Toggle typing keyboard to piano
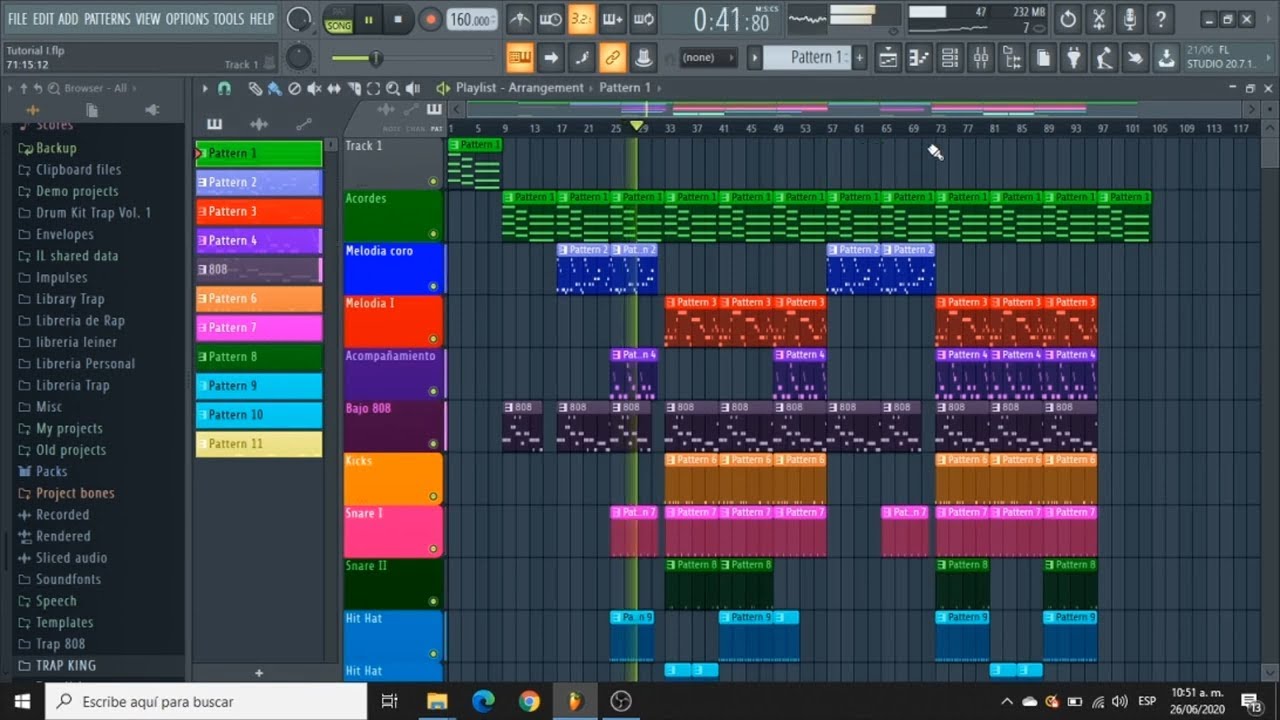Screen dimensions: 1280x720 pyautogui.click(x=519, y=58)
